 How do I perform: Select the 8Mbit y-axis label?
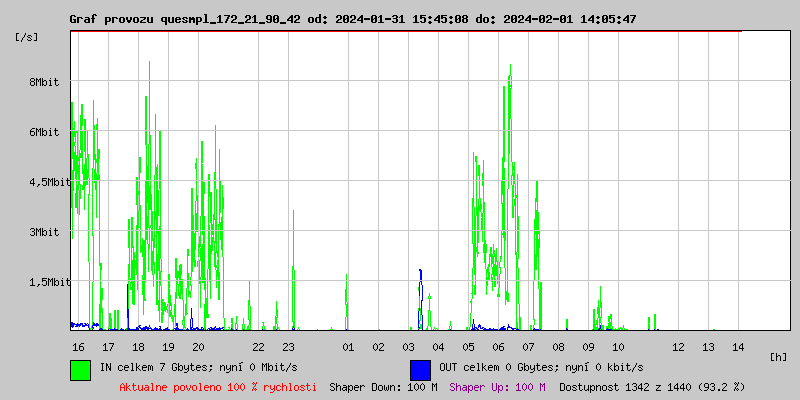coord(44,82)
